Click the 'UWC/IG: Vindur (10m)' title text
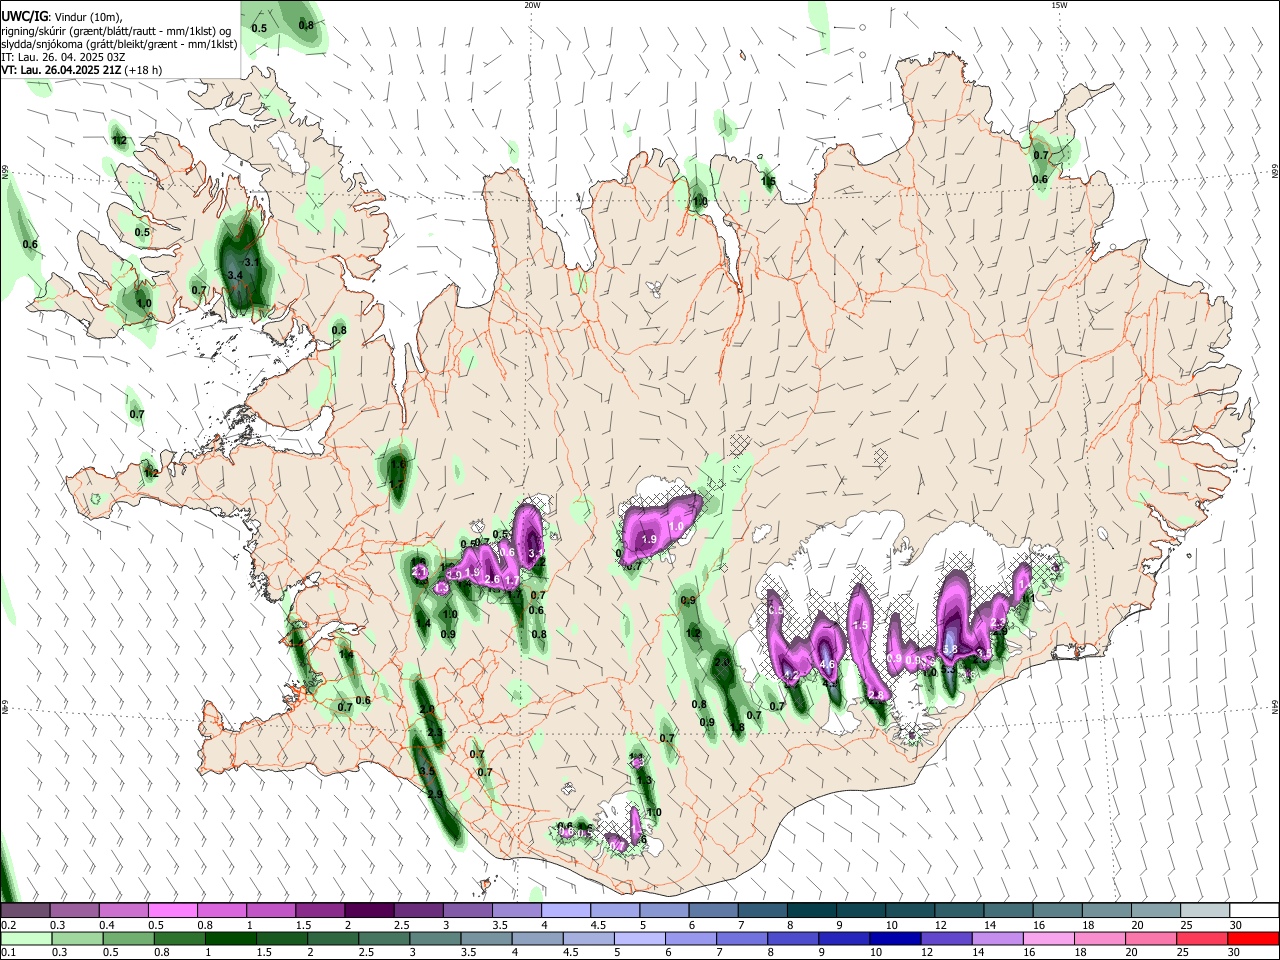1280x960 pixels. click(61, 17)
